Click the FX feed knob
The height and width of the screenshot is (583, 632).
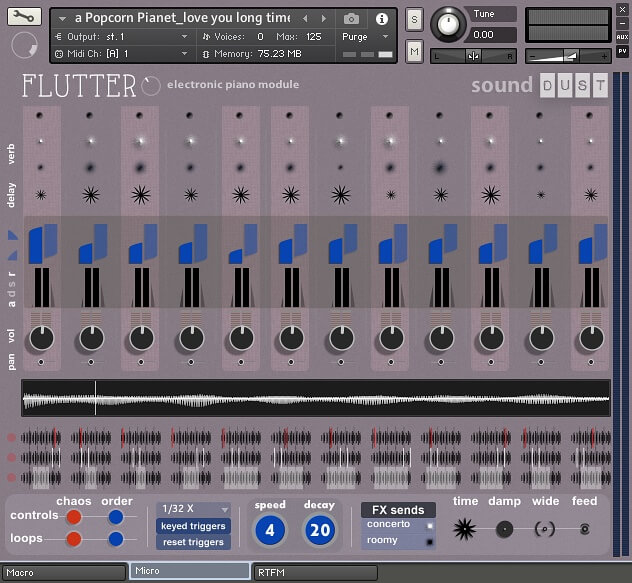coord(584,529)
